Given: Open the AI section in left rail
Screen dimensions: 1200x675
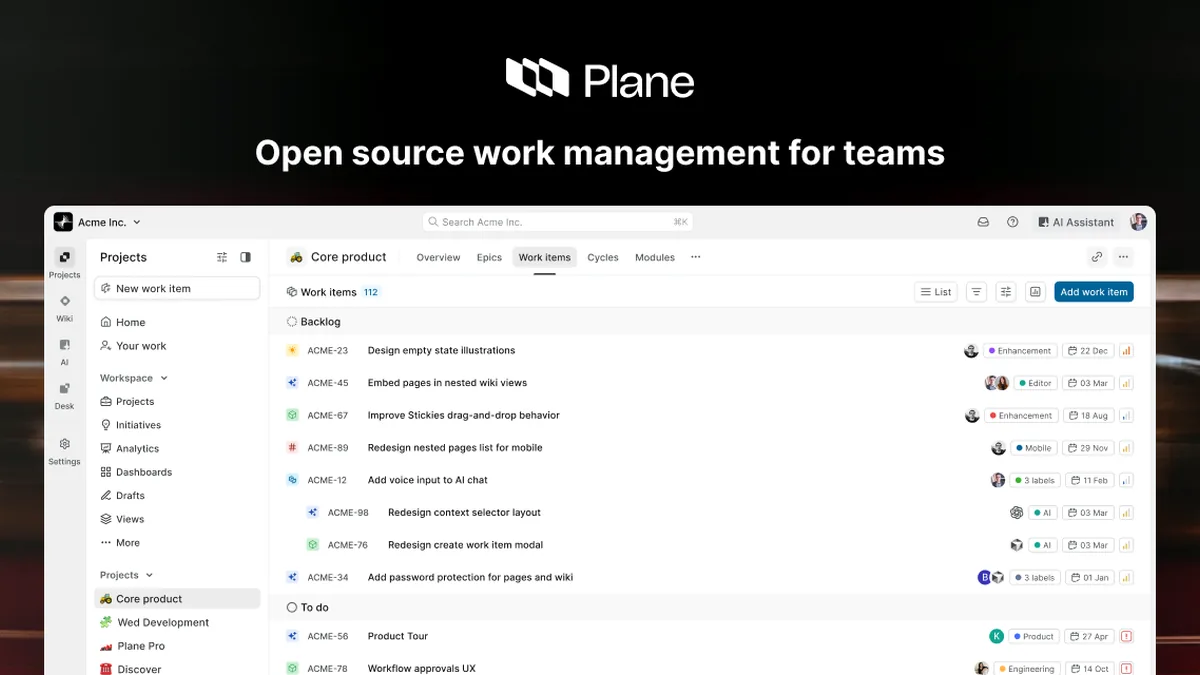Looking at the screenshot, I should pyautogui.click(x=64, y=345).
